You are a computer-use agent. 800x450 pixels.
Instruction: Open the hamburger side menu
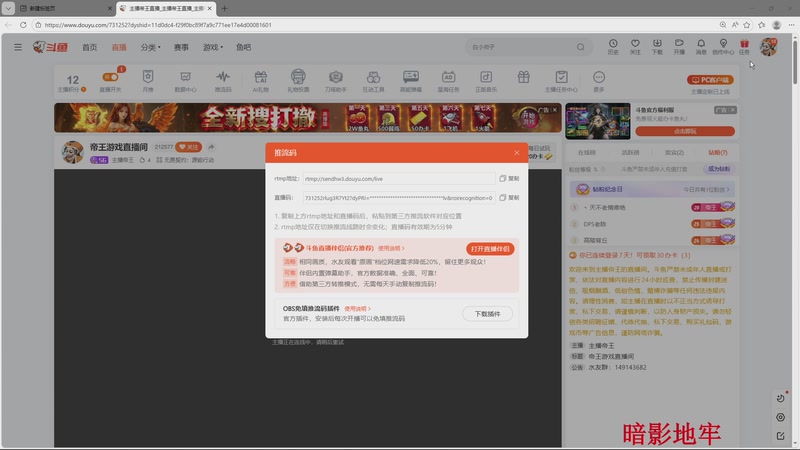point(18,47)
